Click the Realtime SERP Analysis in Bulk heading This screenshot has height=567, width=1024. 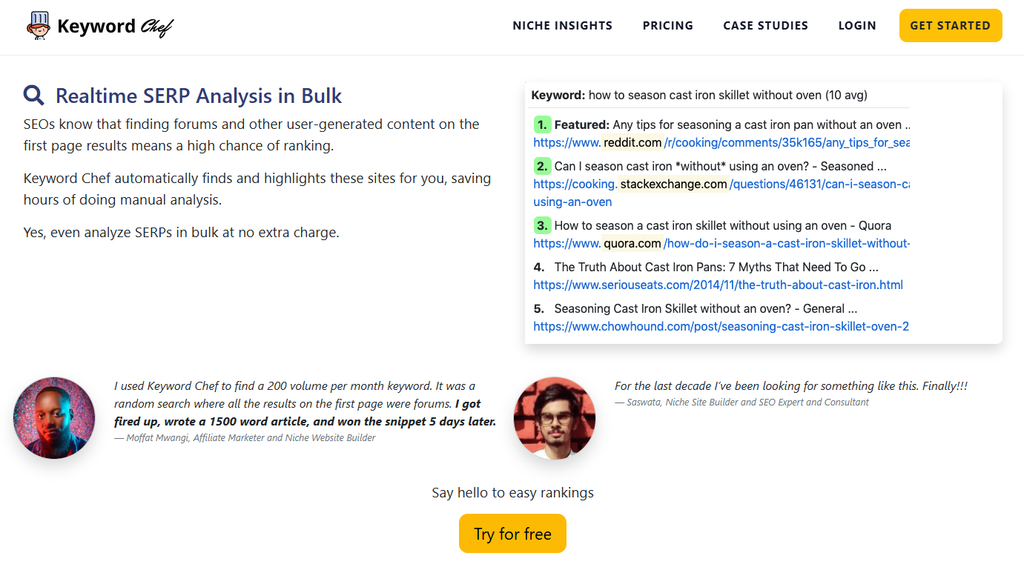click(x=199, y=96)
